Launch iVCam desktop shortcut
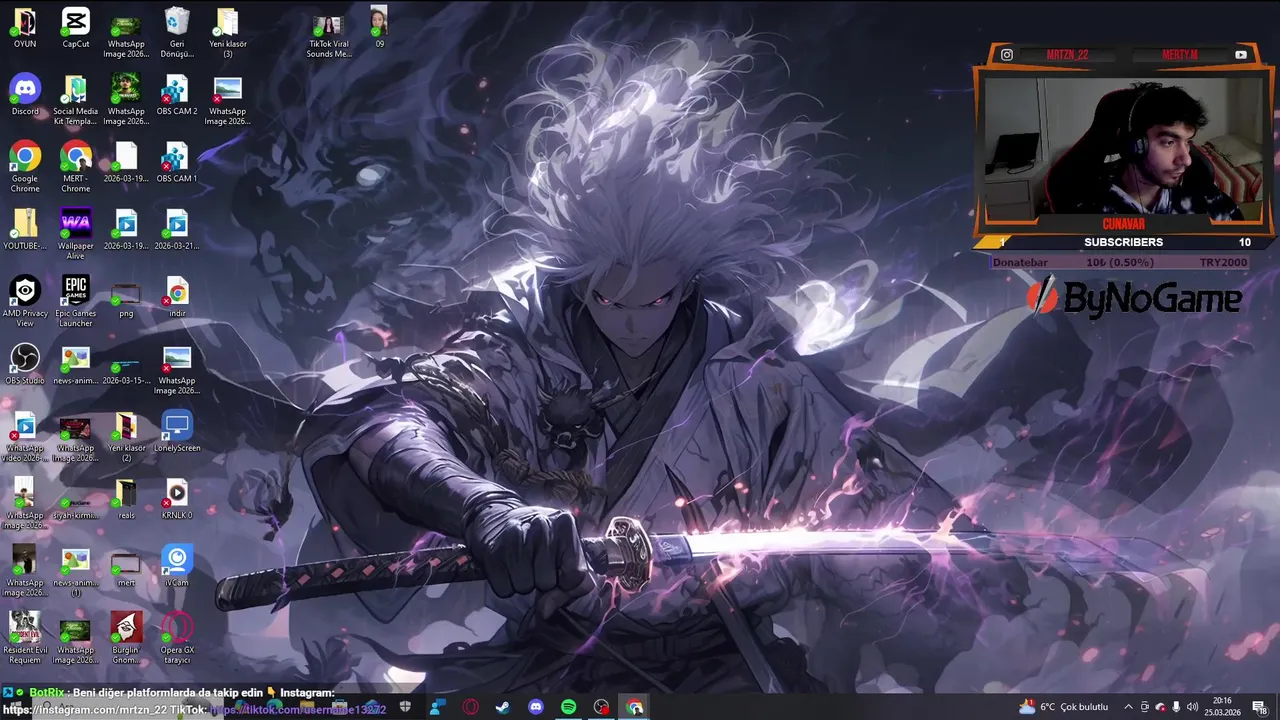Viewport: 1280px width, 720px height. [x=177, y=565]
